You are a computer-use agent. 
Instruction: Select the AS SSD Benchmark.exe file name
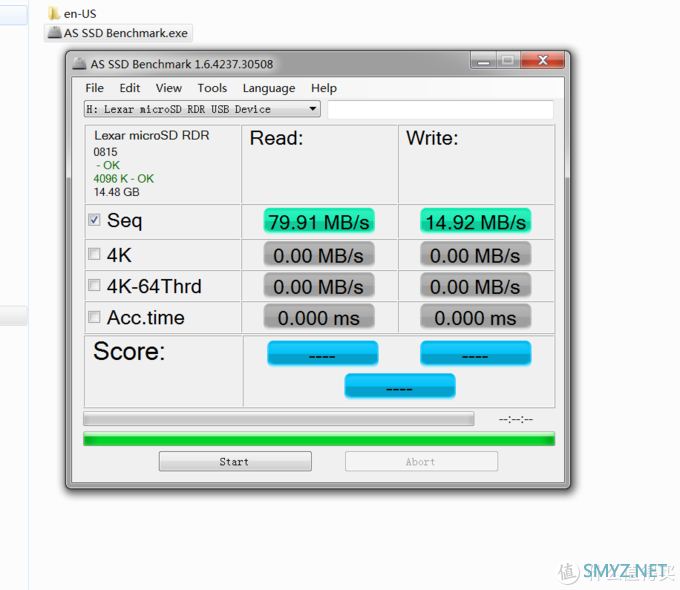(x=126, y=33)
